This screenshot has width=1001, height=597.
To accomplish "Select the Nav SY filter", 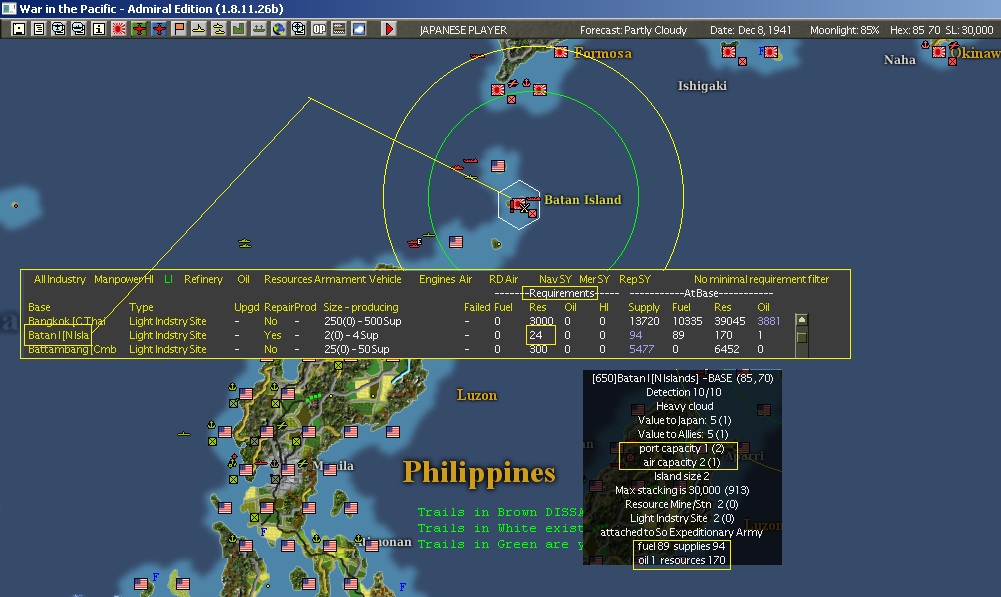I will tap(555, 279).
